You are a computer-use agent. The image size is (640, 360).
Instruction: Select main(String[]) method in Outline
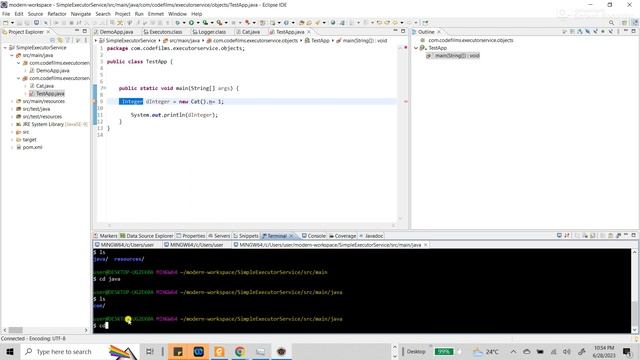(457, 56)
